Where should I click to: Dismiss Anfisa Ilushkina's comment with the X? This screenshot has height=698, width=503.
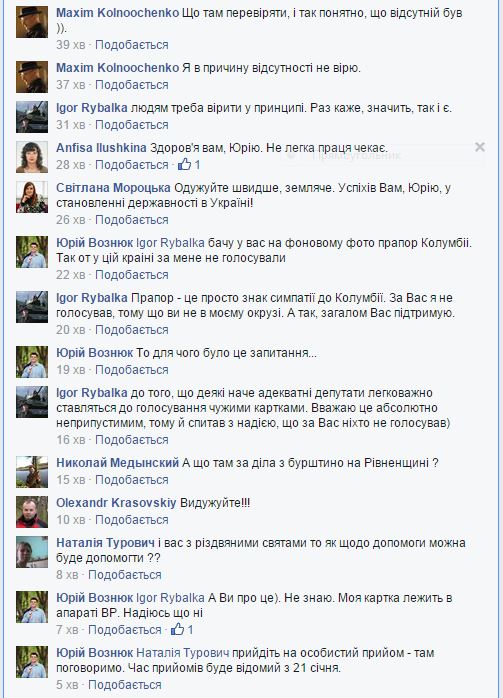click(480, 147)
